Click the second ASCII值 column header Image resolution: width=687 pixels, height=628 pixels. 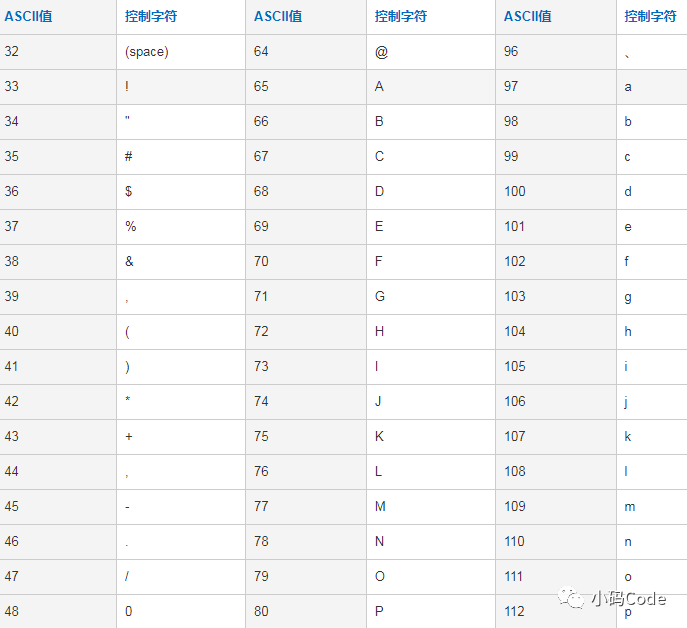pyautogui.click(x=278, y=16)
